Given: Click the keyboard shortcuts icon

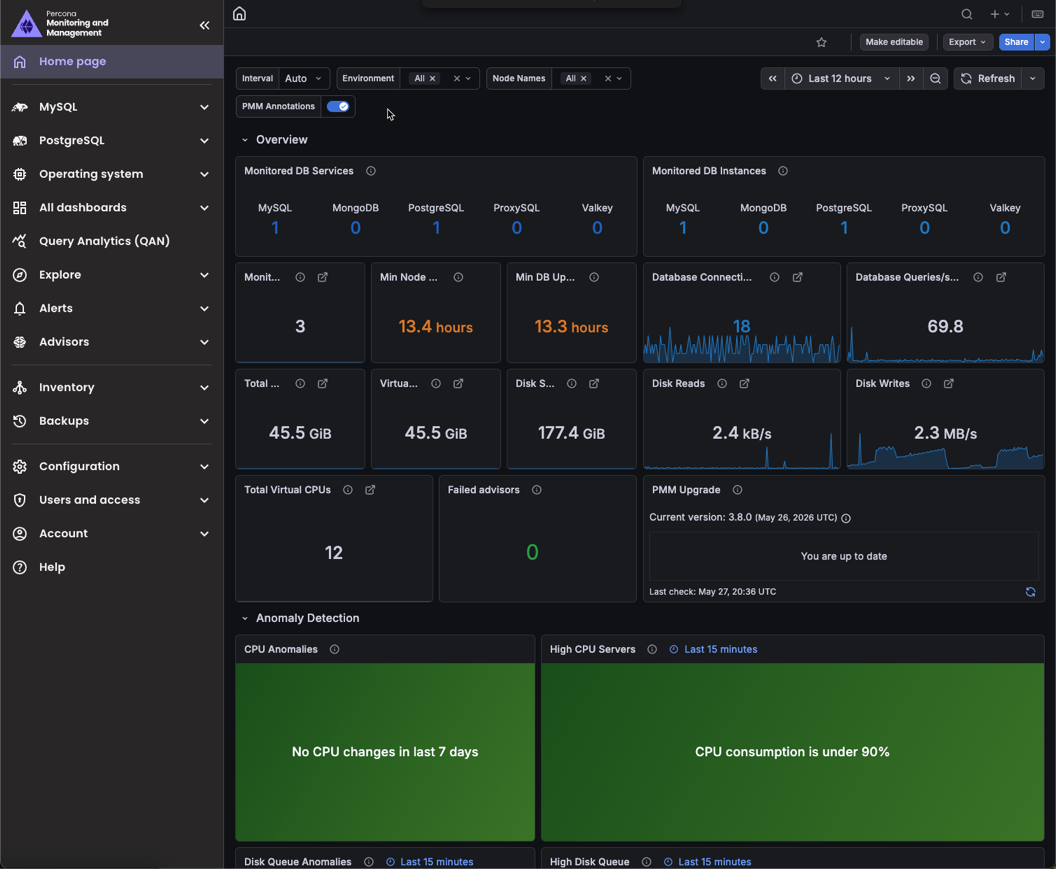Looking at the screenshot, I should pyautogui.click(x=1037, y=14).
